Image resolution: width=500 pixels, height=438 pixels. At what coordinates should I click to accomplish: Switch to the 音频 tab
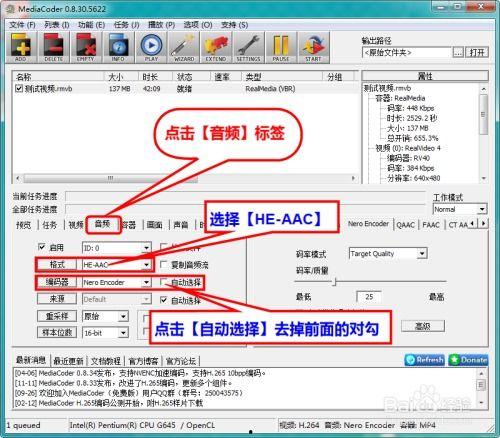[103, 224]
